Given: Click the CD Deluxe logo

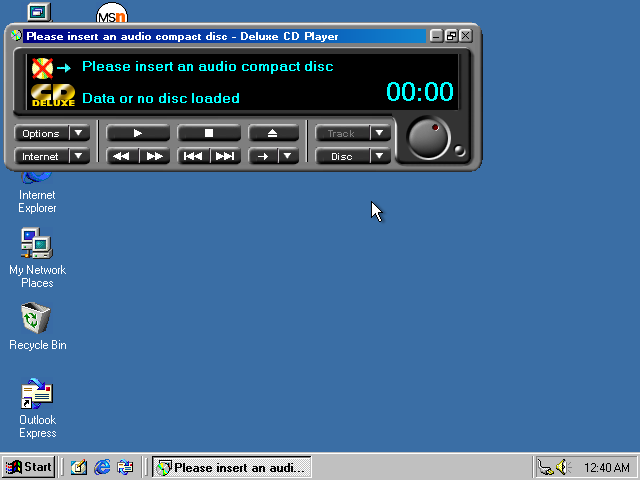Looking at the screenshot, I should click(53, 95).
